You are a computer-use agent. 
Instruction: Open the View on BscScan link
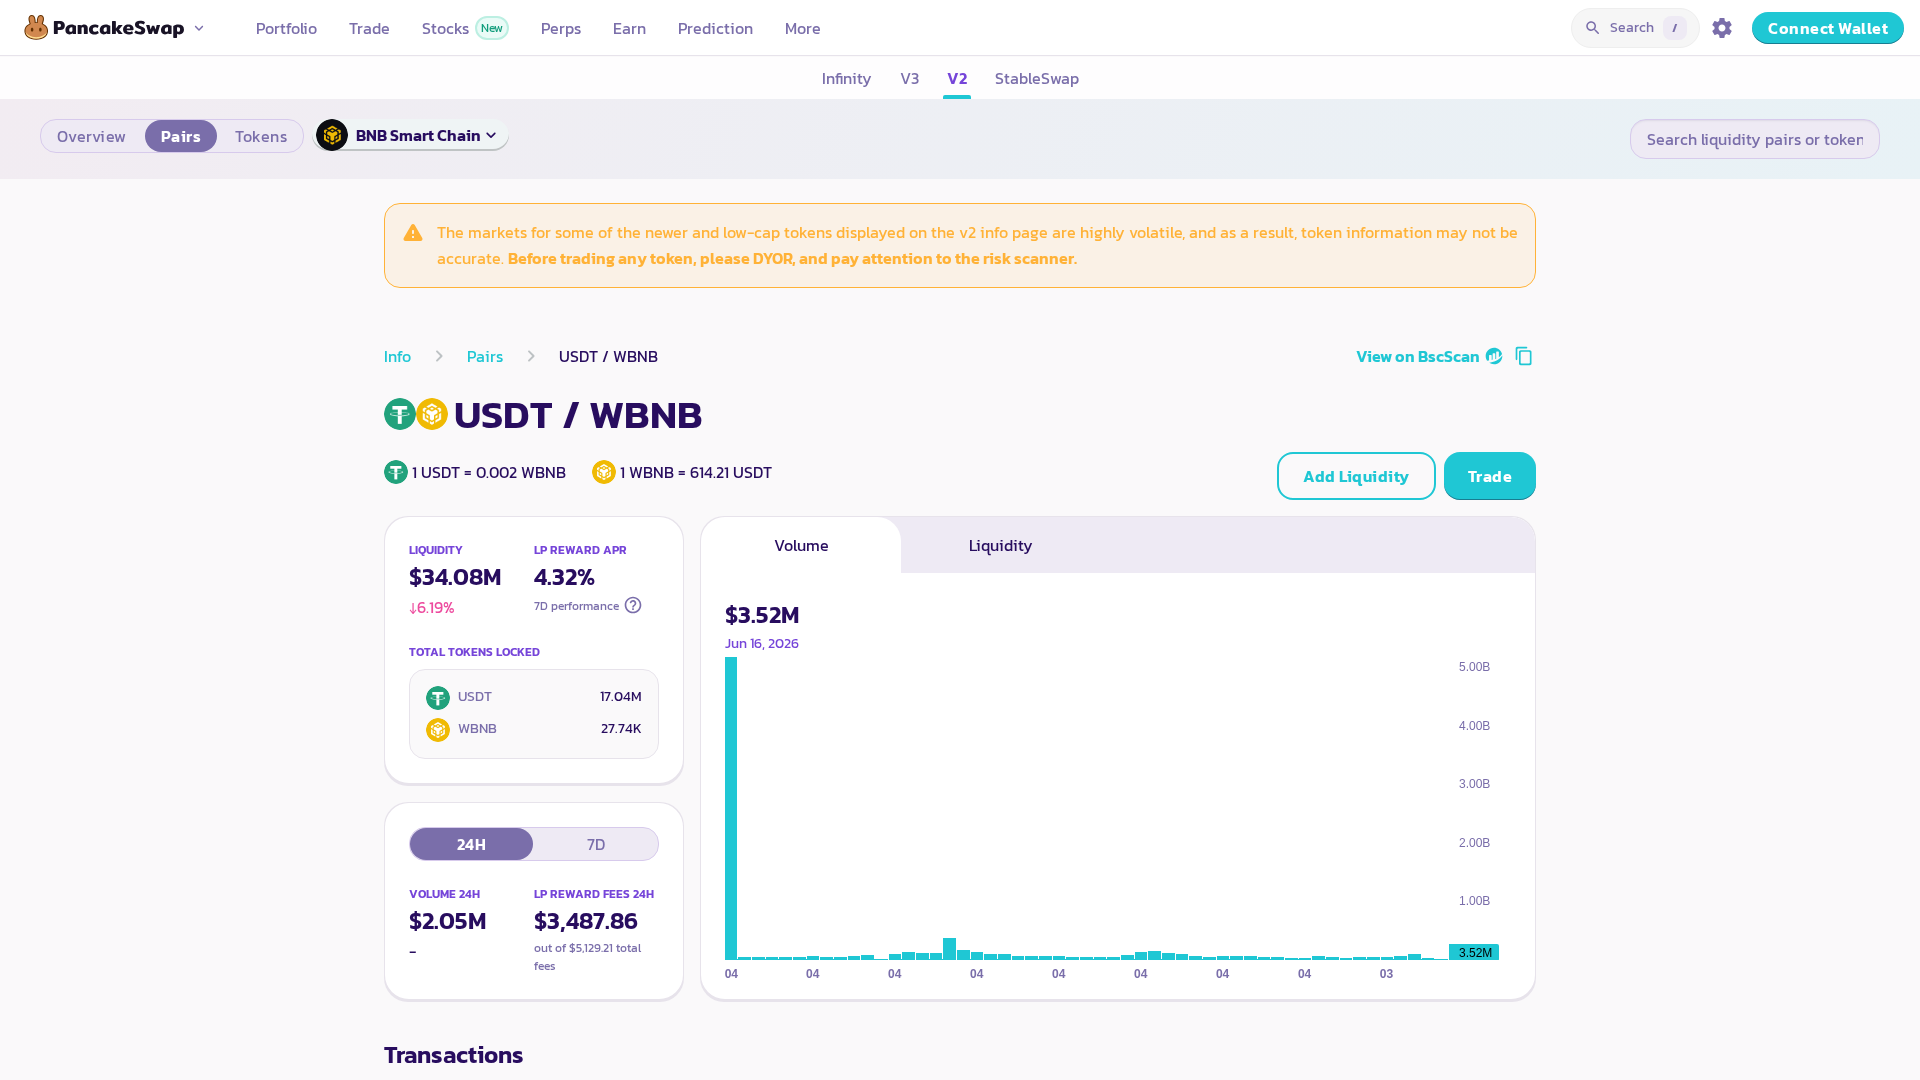[1418, 356]
